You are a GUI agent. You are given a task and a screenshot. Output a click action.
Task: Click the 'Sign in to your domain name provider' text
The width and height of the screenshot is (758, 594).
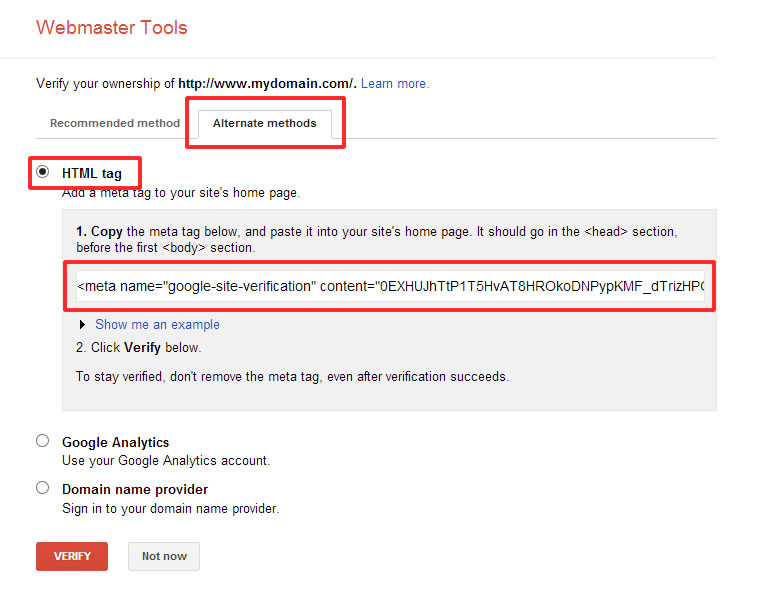click(170, 508)
